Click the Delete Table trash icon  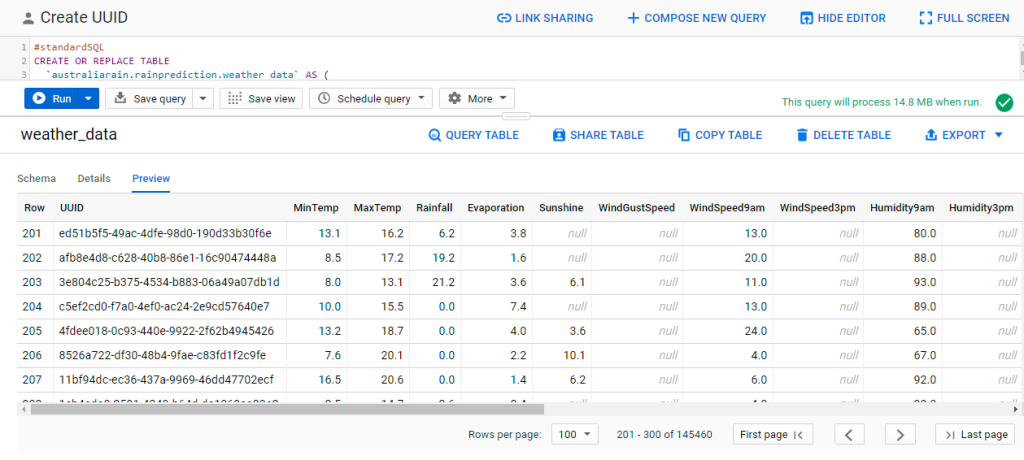(802, 135)
